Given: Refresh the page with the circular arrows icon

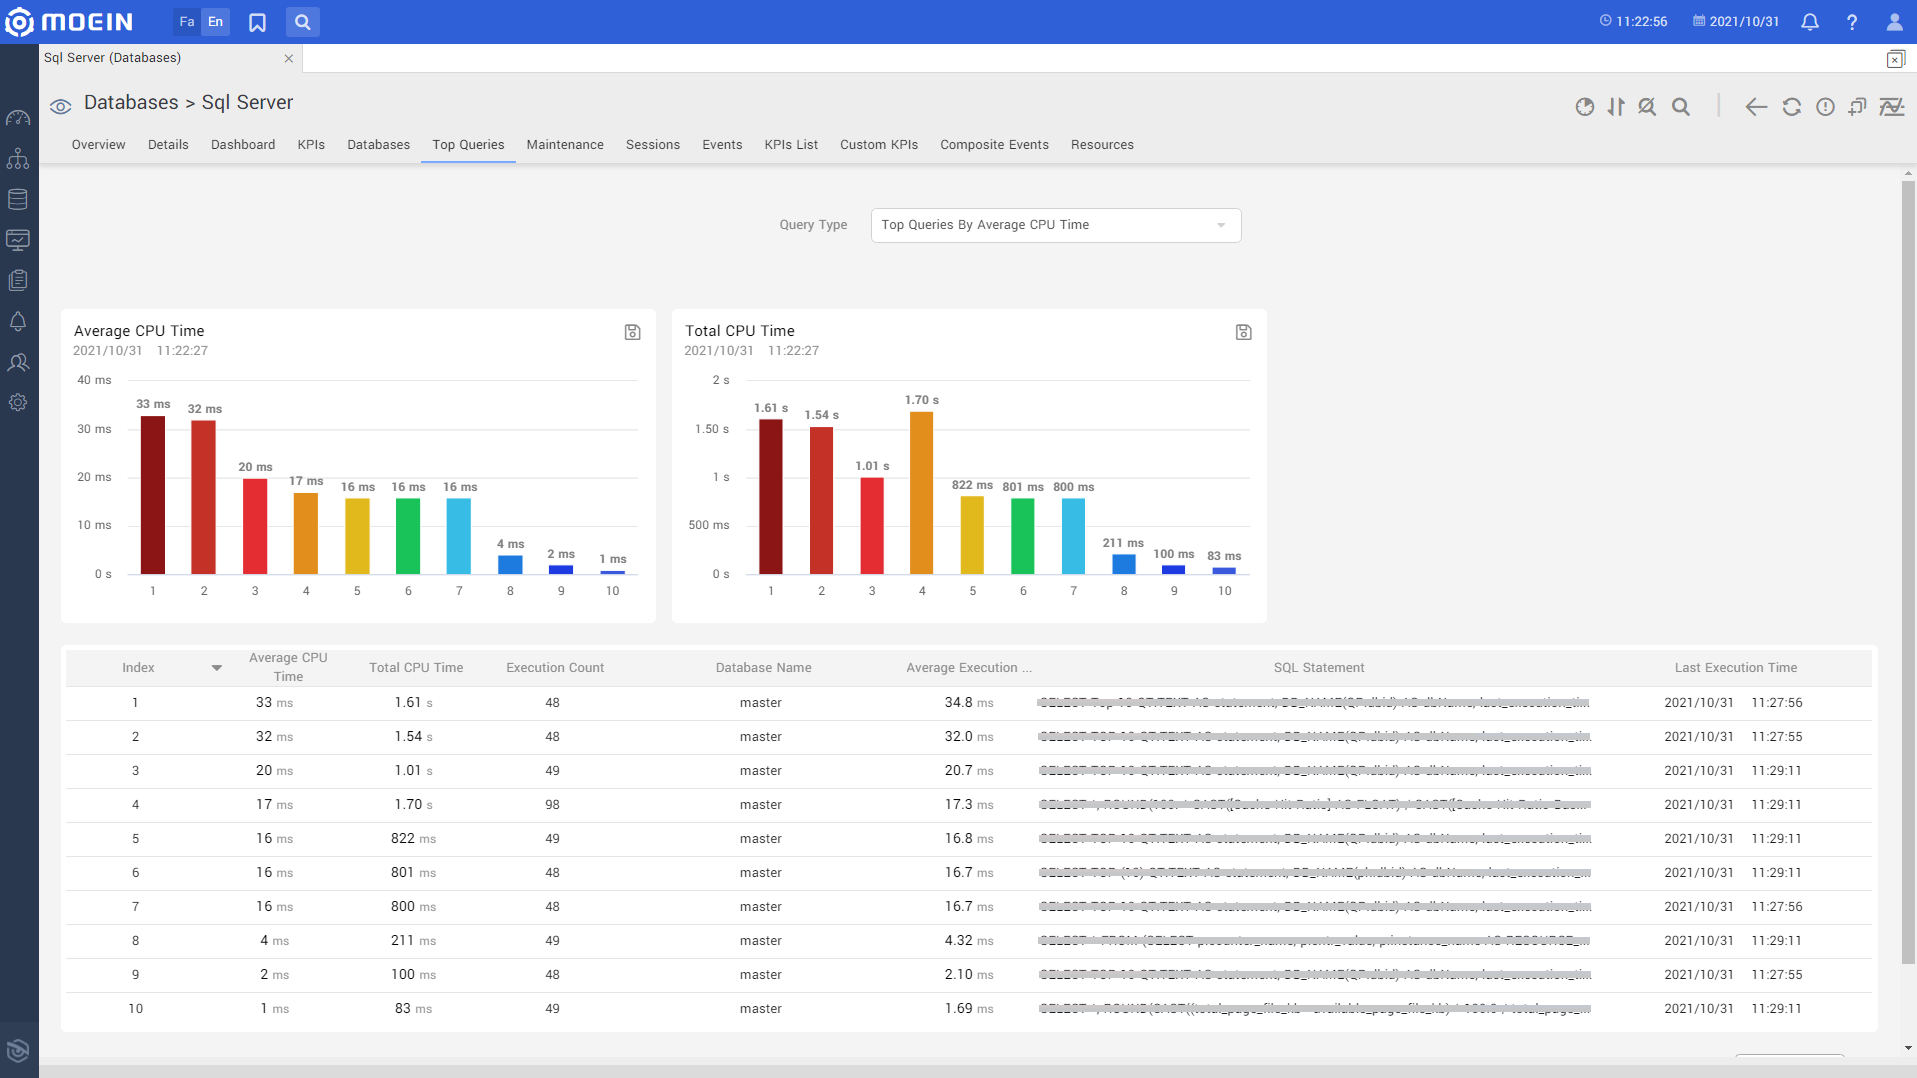Looking at the screenshot, I should 1792,107.
